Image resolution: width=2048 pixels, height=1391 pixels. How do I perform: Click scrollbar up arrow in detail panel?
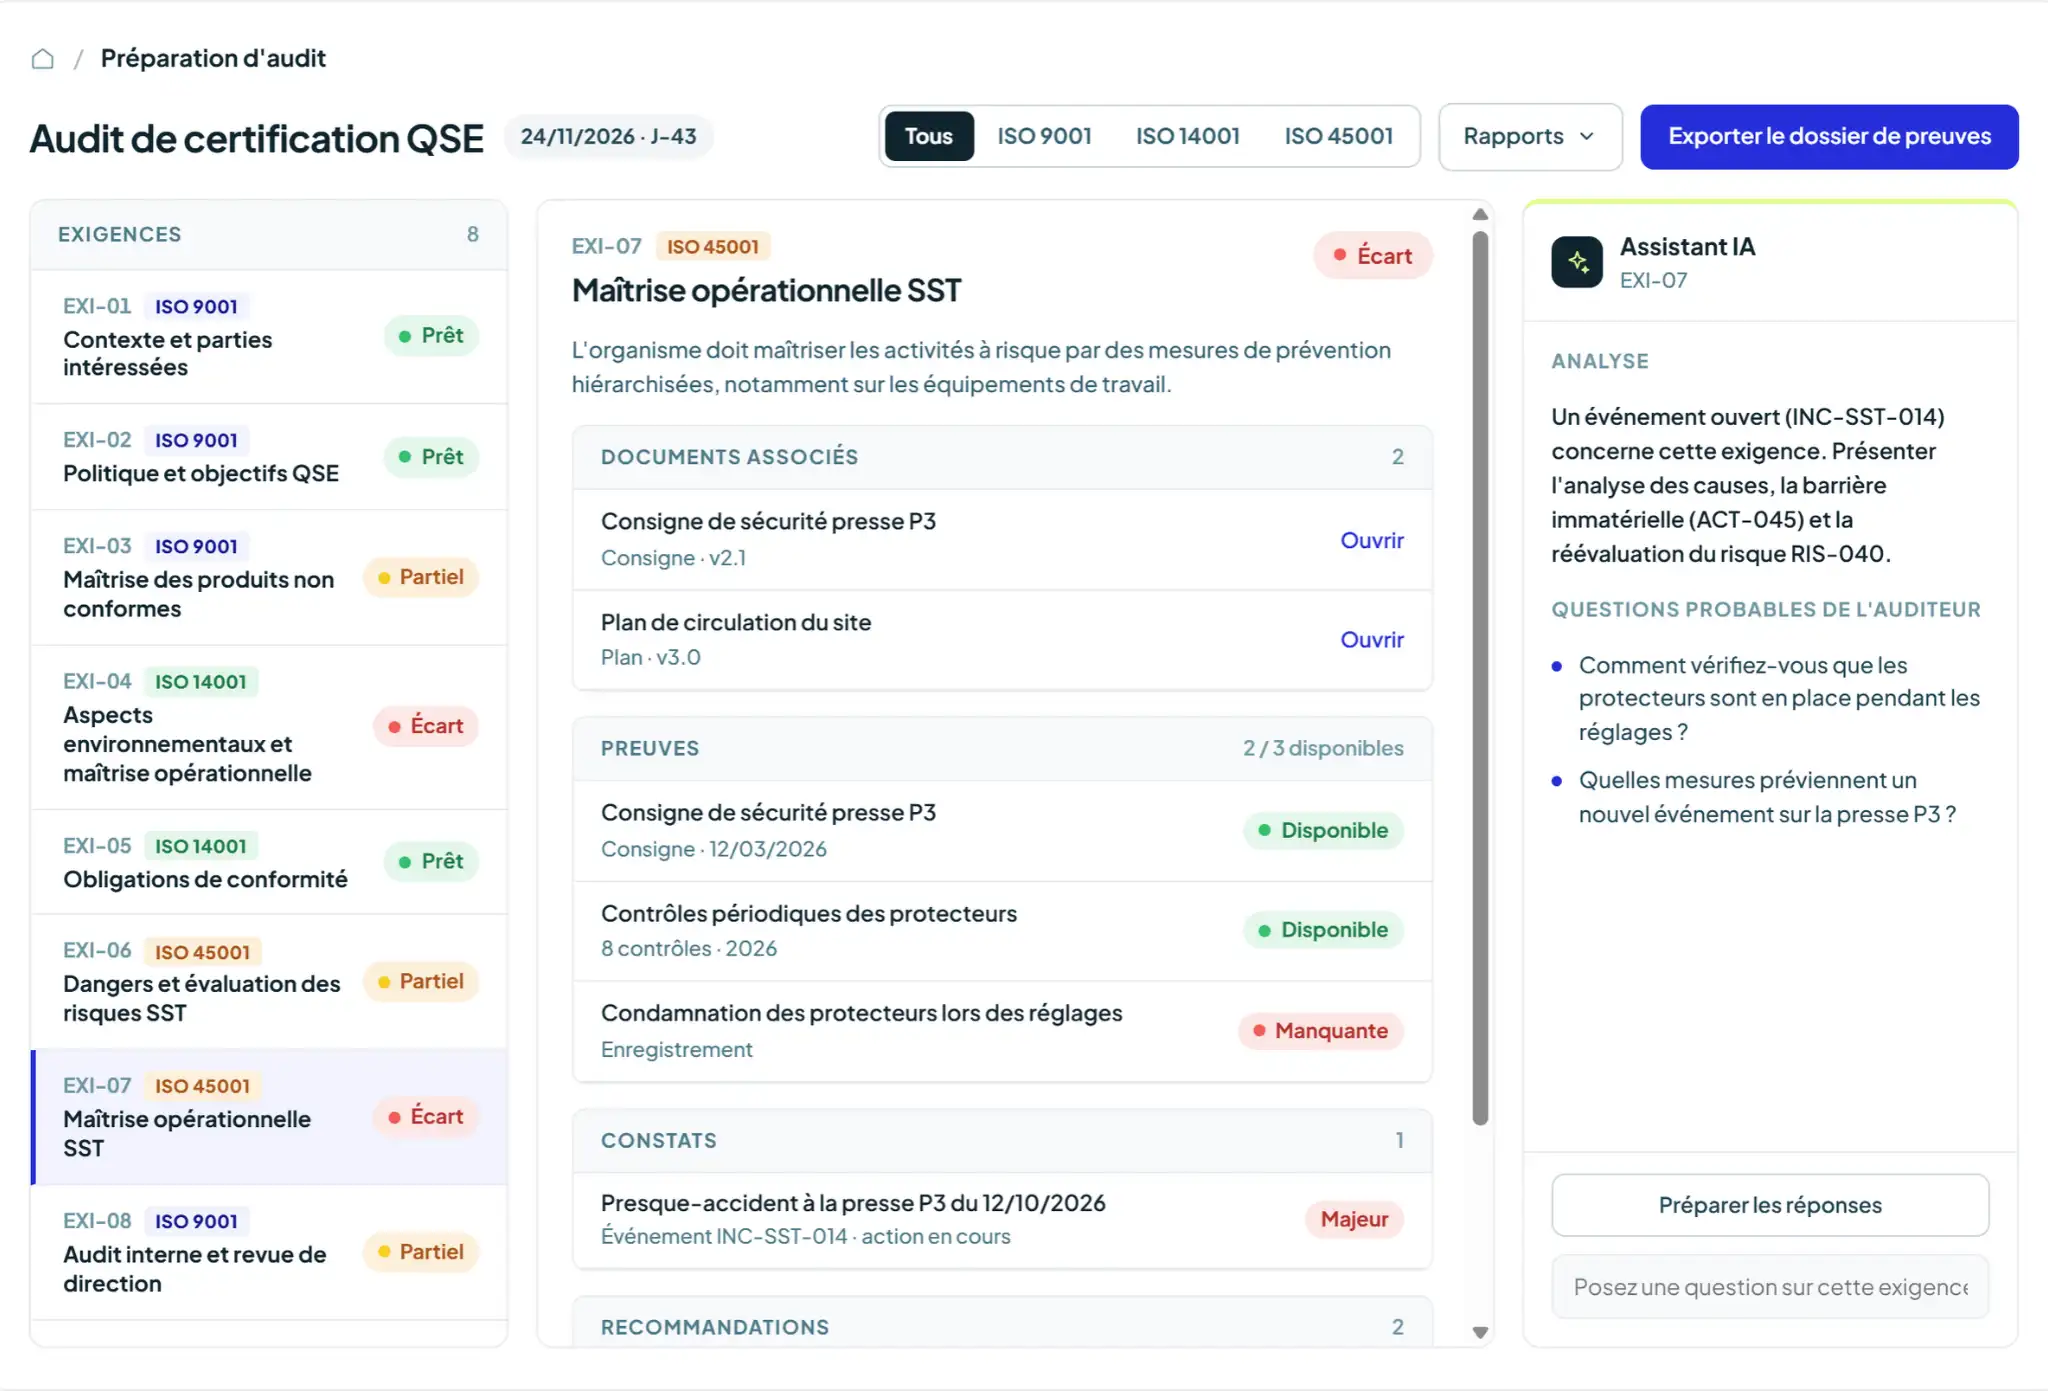[x=1480, y=214]
